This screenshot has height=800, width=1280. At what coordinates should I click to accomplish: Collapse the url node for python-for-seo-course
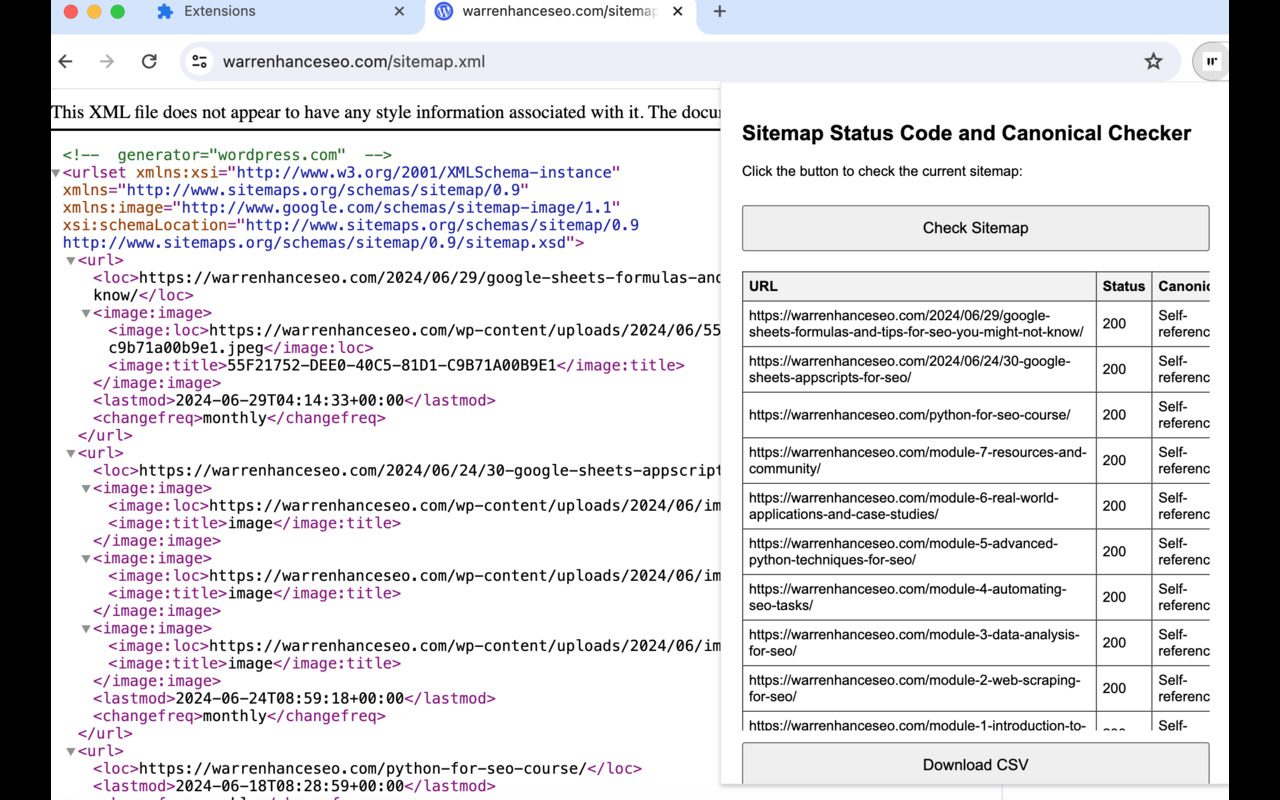point(70,752)
